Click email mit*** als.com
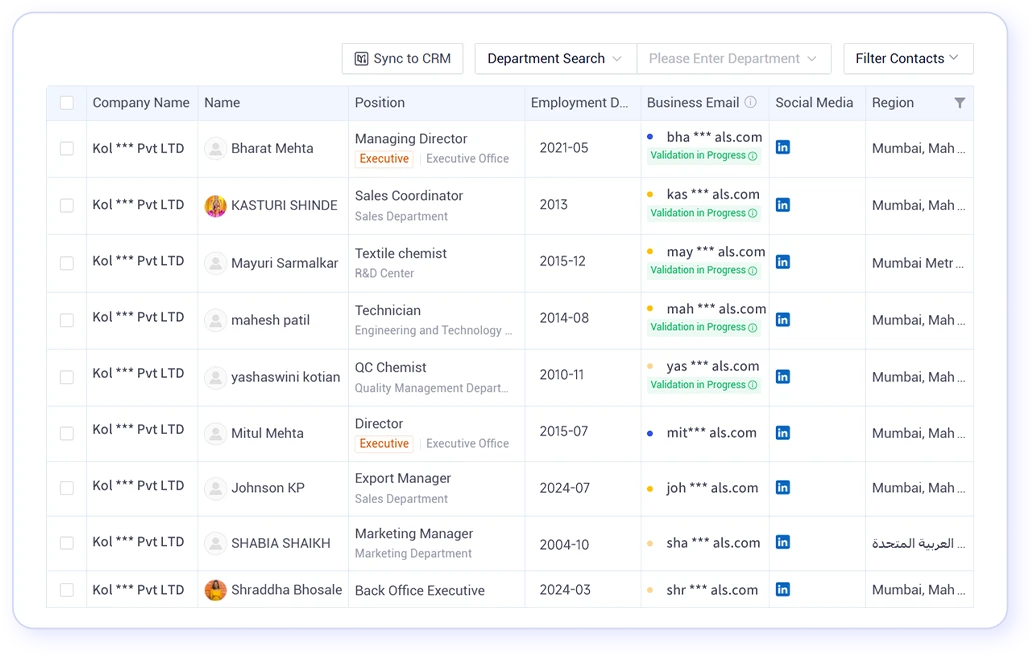Screen dimensions: 1035x657 (712, 432)
